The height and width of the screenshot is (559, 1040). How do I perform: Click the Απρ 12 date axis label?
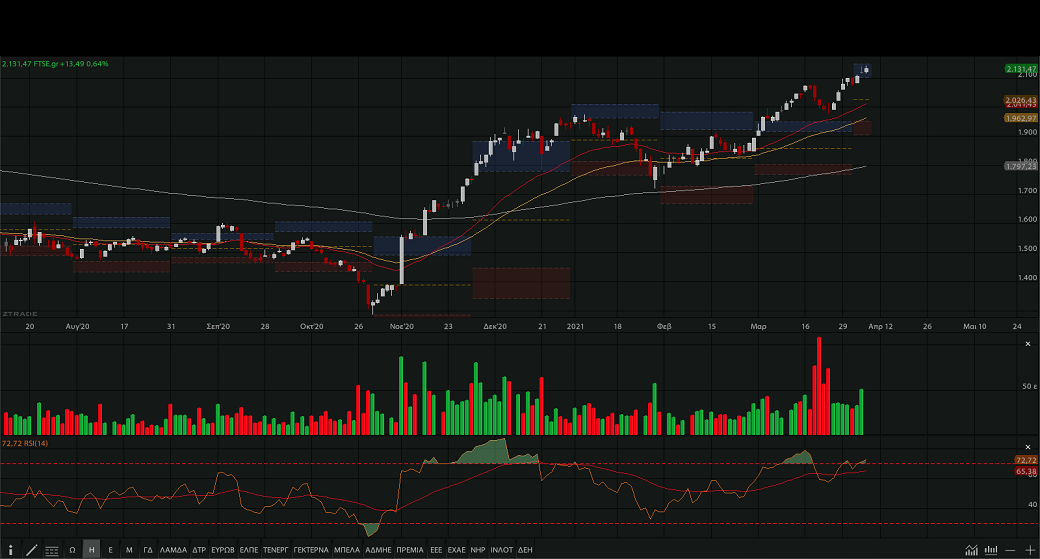tap(881, 326)
